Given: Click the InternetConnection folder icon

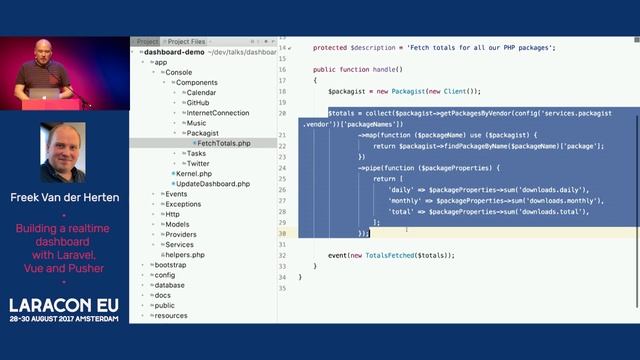Looking at the screenshot, I should 184,113.
